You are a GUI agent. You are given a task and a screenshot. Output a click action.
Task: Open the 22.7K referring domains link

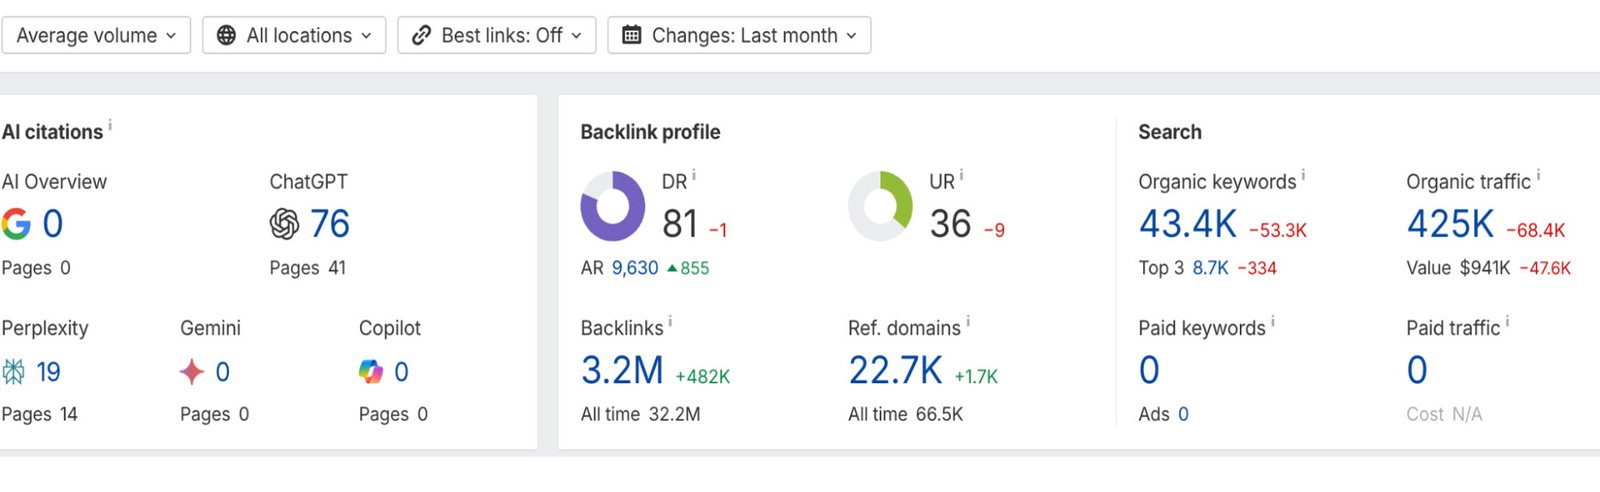point(895,371)
